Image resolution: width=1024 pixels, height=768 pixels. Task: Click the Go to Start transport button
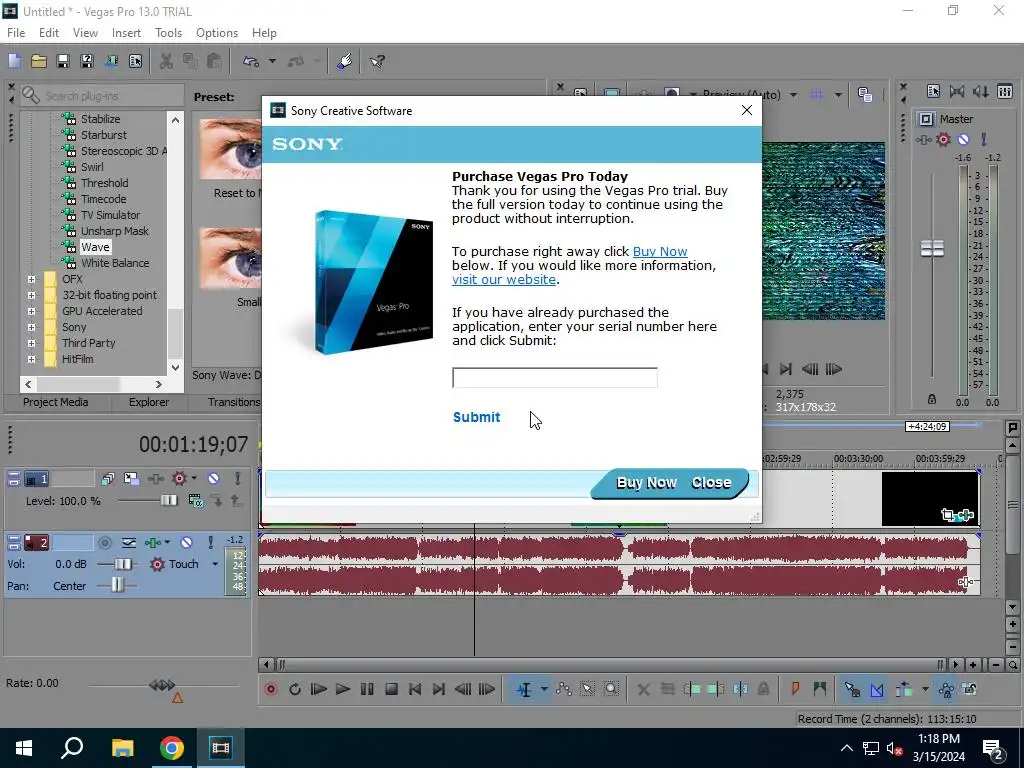(x=415, y=689)
